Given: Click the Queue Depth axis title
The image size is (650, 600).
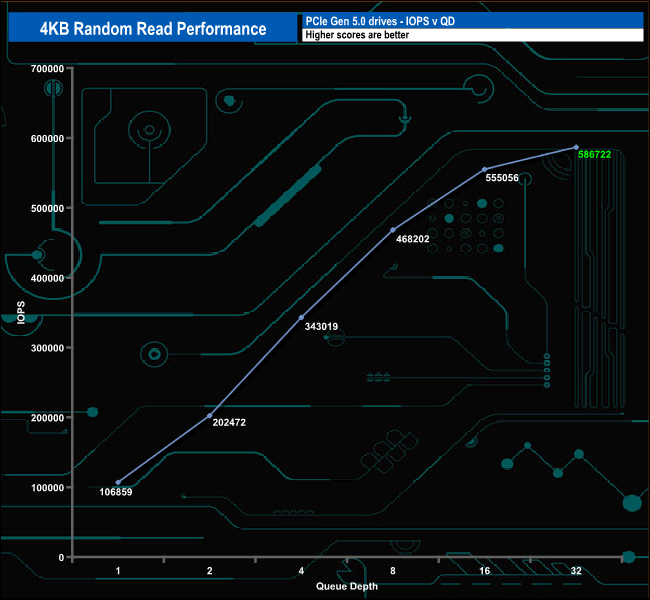Looking at the screenshot, I should point(347,586).
